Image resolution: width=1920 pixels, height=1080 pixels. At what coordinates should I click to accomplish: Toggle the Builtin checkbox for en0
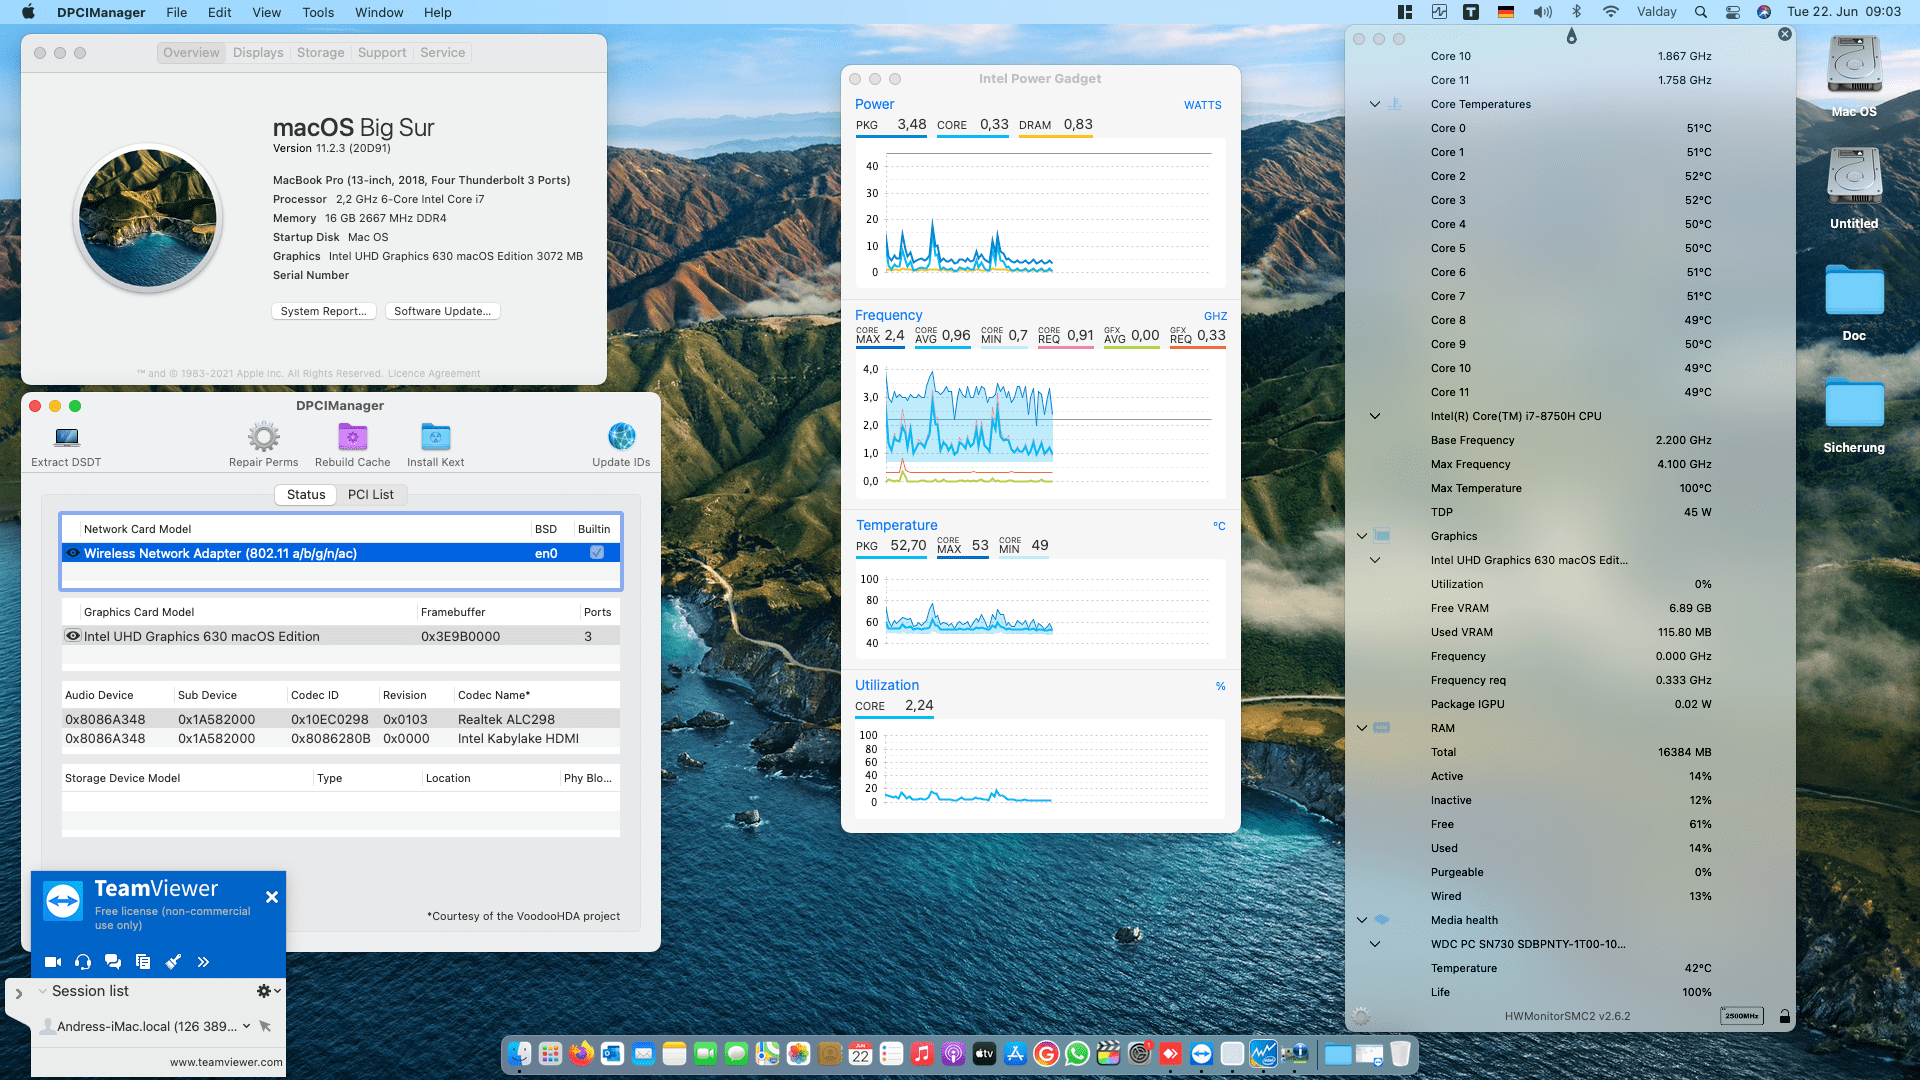pos(597,553)
